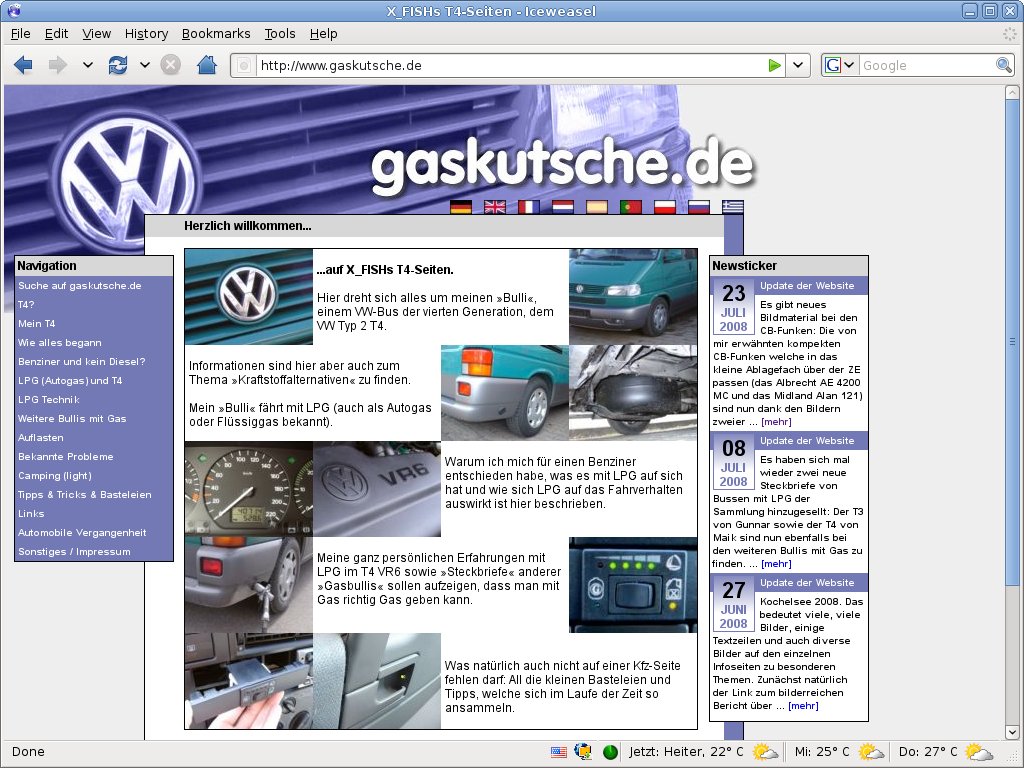The width and height of the screenshot is (1024, 768).
Task: Open the Edit menu
Action: coord(56,34)
